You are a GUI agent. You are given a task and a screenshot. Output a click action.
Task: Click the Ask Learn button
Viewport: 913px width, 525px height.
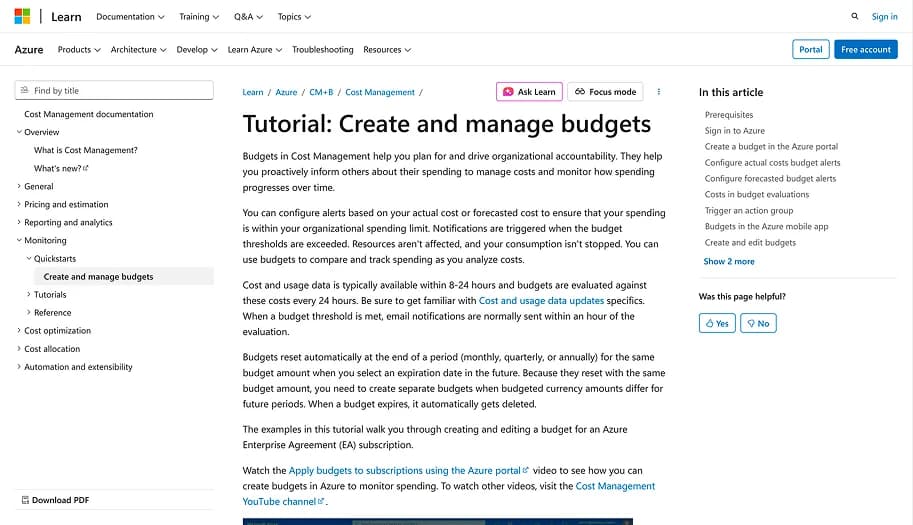coord(529,92)
